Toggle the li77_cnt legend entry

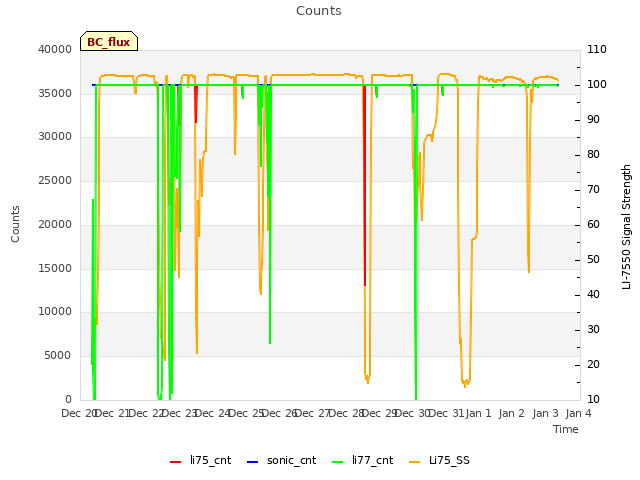pos(362,460)
